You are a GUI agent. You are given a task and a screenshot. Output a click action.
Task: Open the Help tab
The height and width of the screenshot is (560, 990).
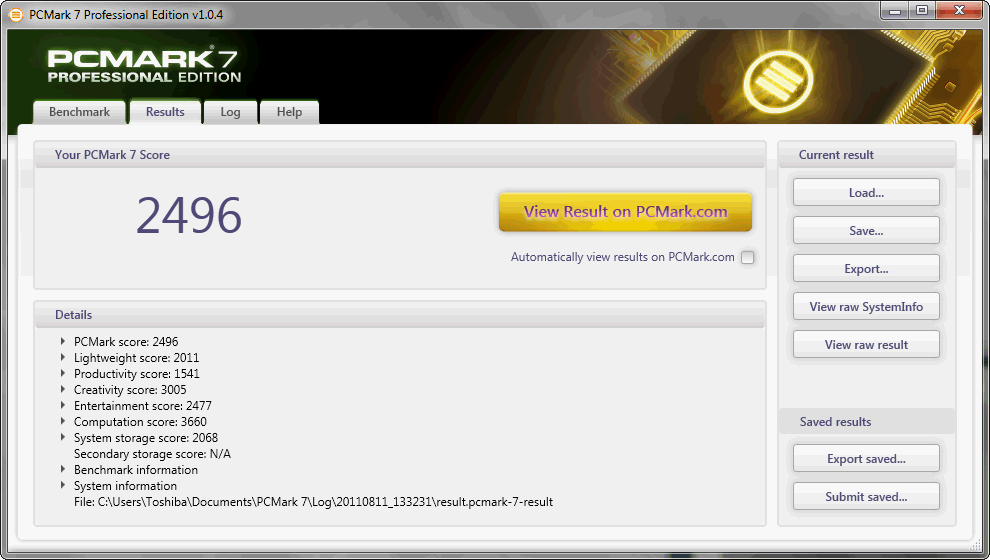point(289,112)
